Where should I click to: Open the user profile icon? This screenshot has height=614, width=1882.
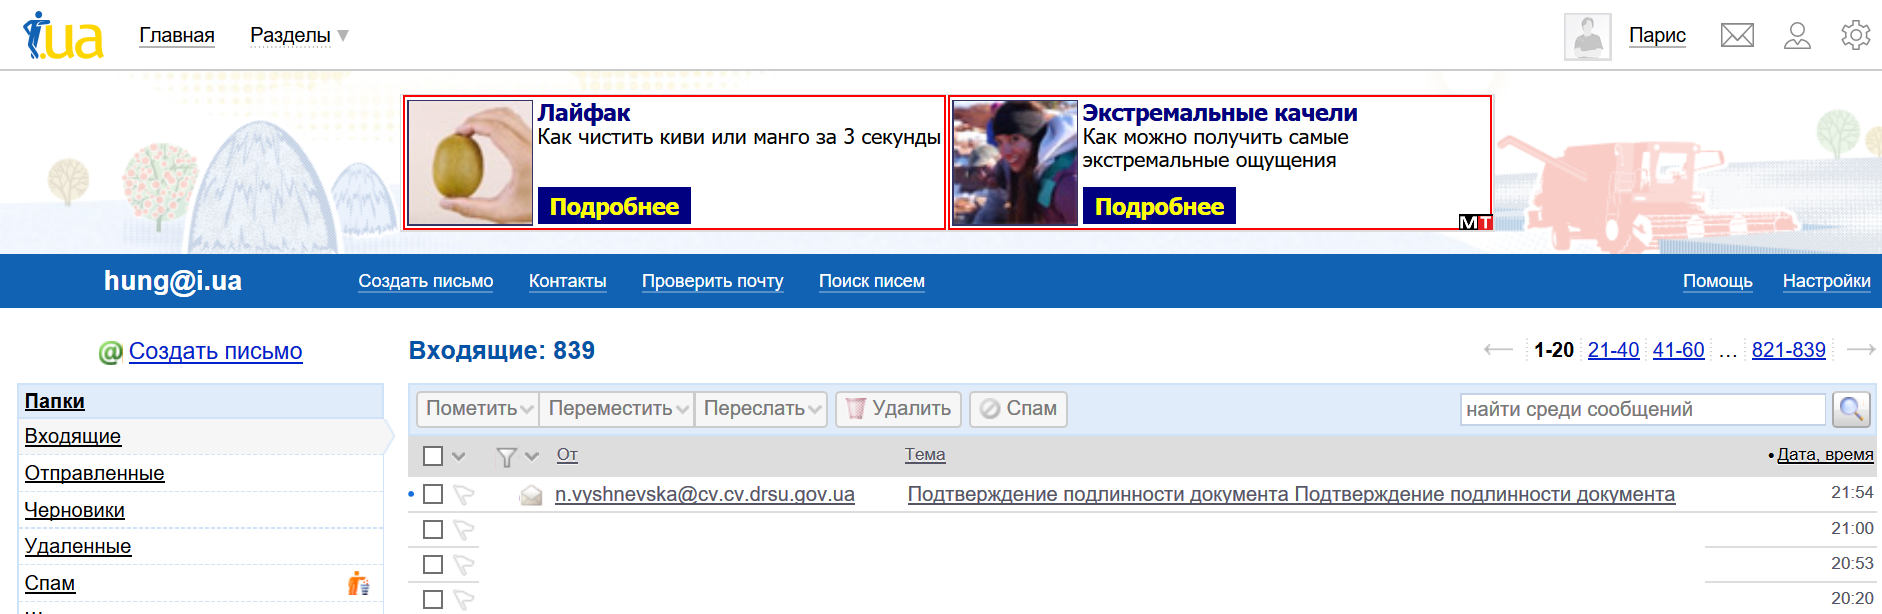click(1797, 36)
